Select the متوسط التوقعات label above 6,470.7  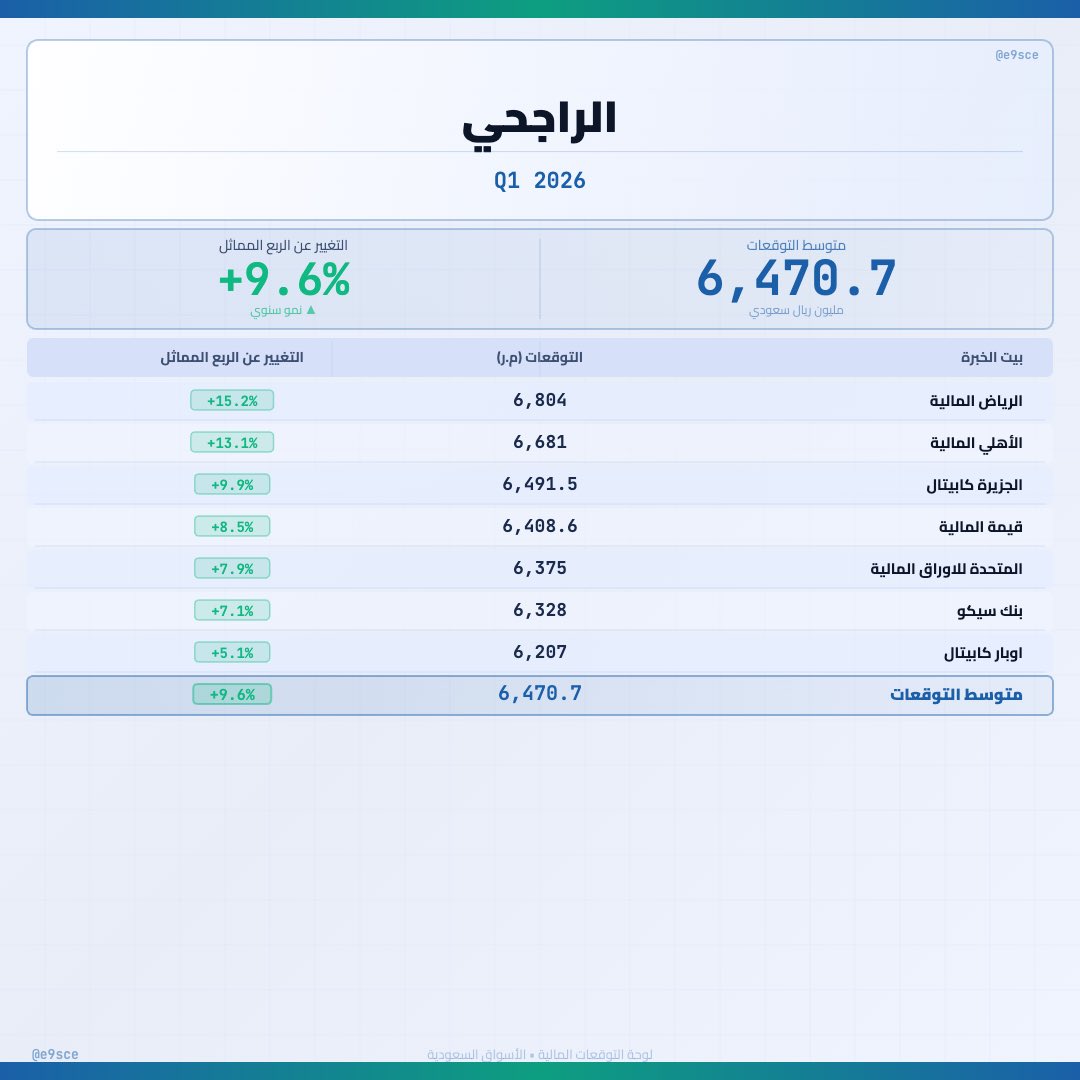[796, 245]
